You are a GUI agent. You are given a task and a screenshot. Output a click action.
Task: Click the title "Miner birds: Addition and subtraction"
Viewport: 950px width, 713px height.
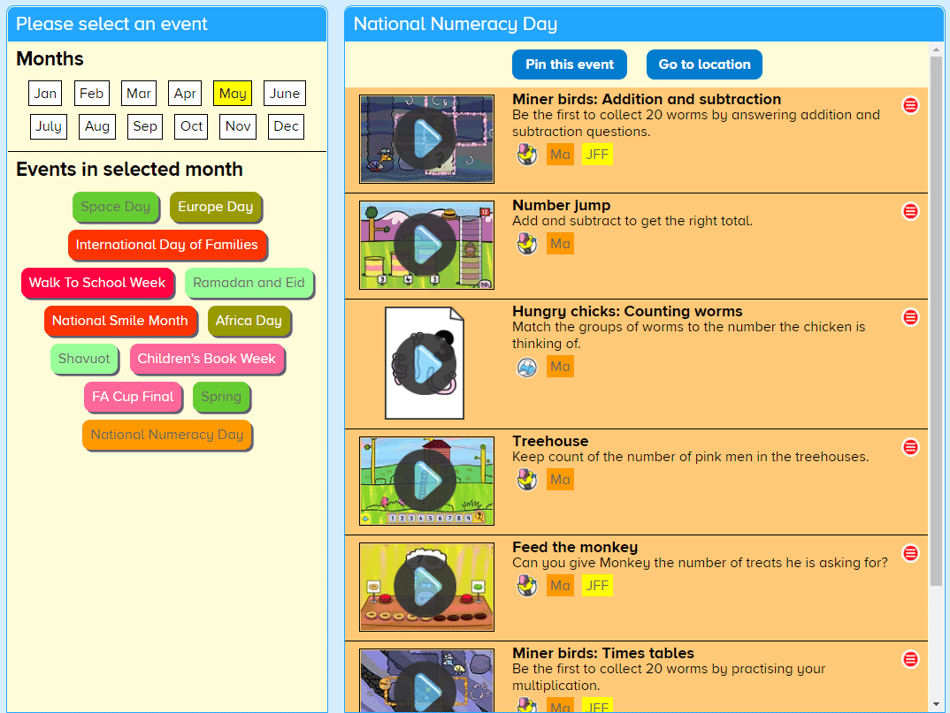click(646, 99)
